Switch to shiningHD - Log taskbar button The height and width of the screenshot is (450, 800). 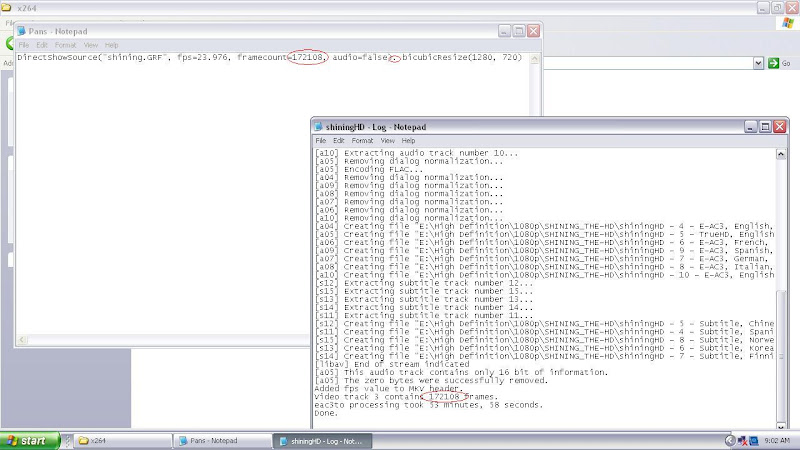click(x=322, y=441)
